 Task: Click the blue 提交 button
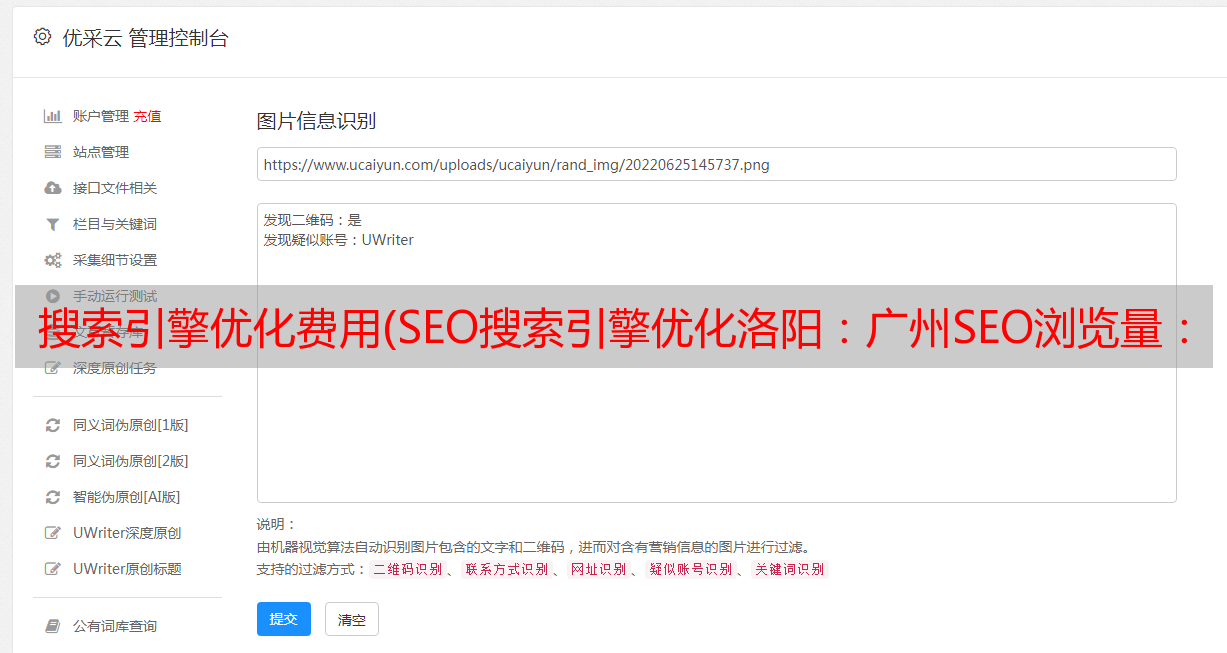(x=284, y=619)
